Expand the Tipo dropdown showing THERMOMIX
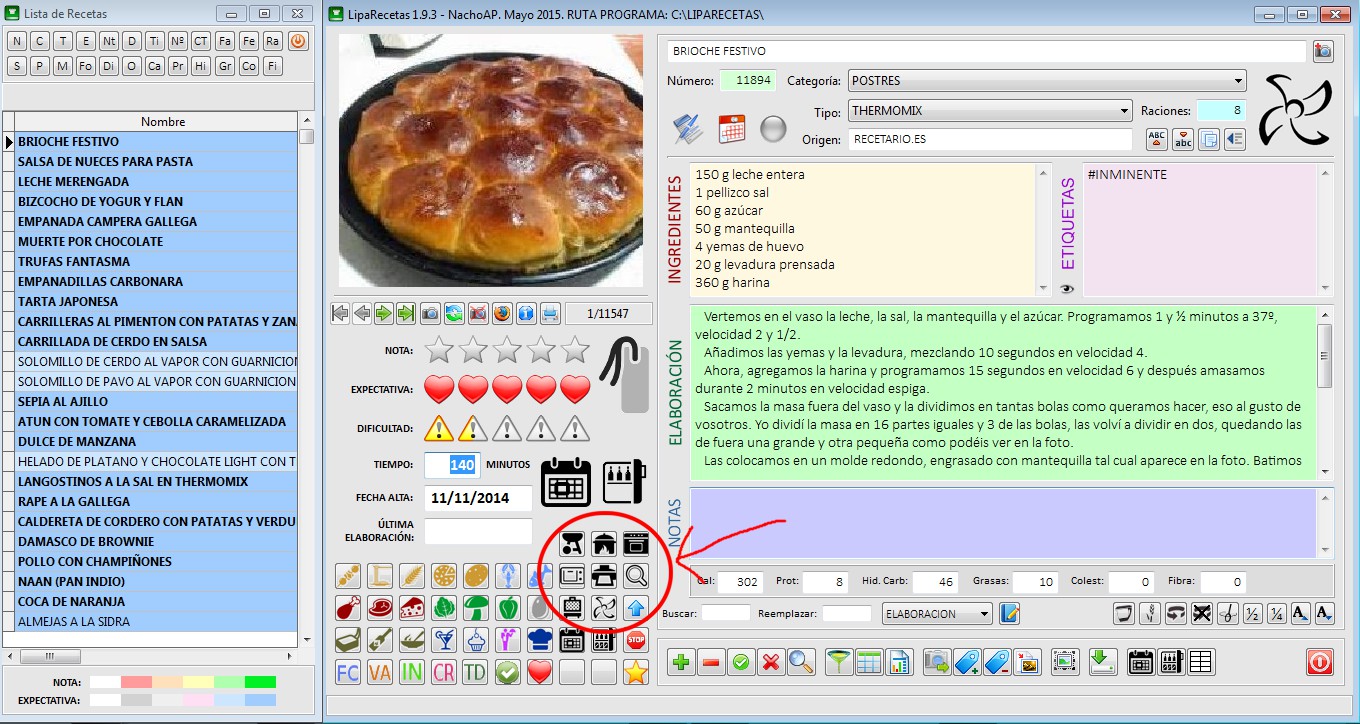1360x724 pixels. [990, 110]
